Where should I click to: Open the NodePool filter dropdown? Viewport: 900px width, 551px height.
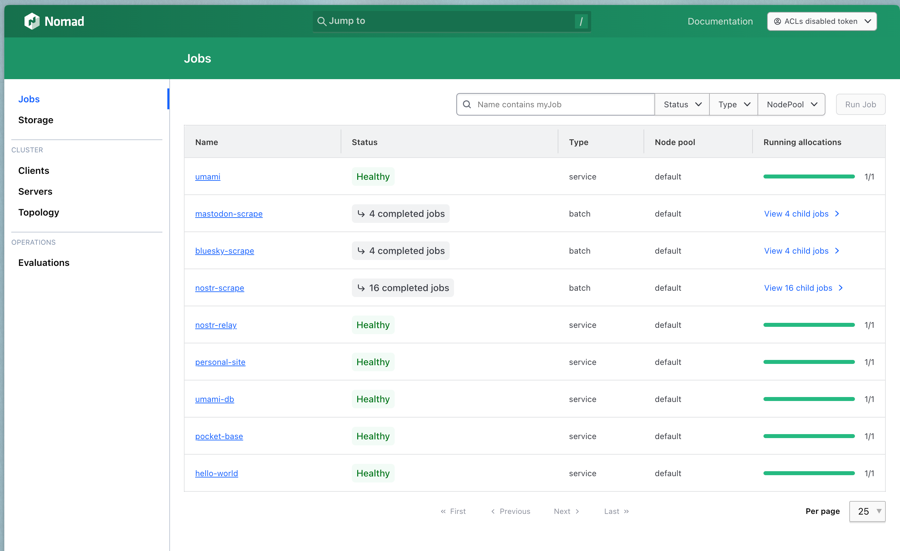click(x=792, y=104)
